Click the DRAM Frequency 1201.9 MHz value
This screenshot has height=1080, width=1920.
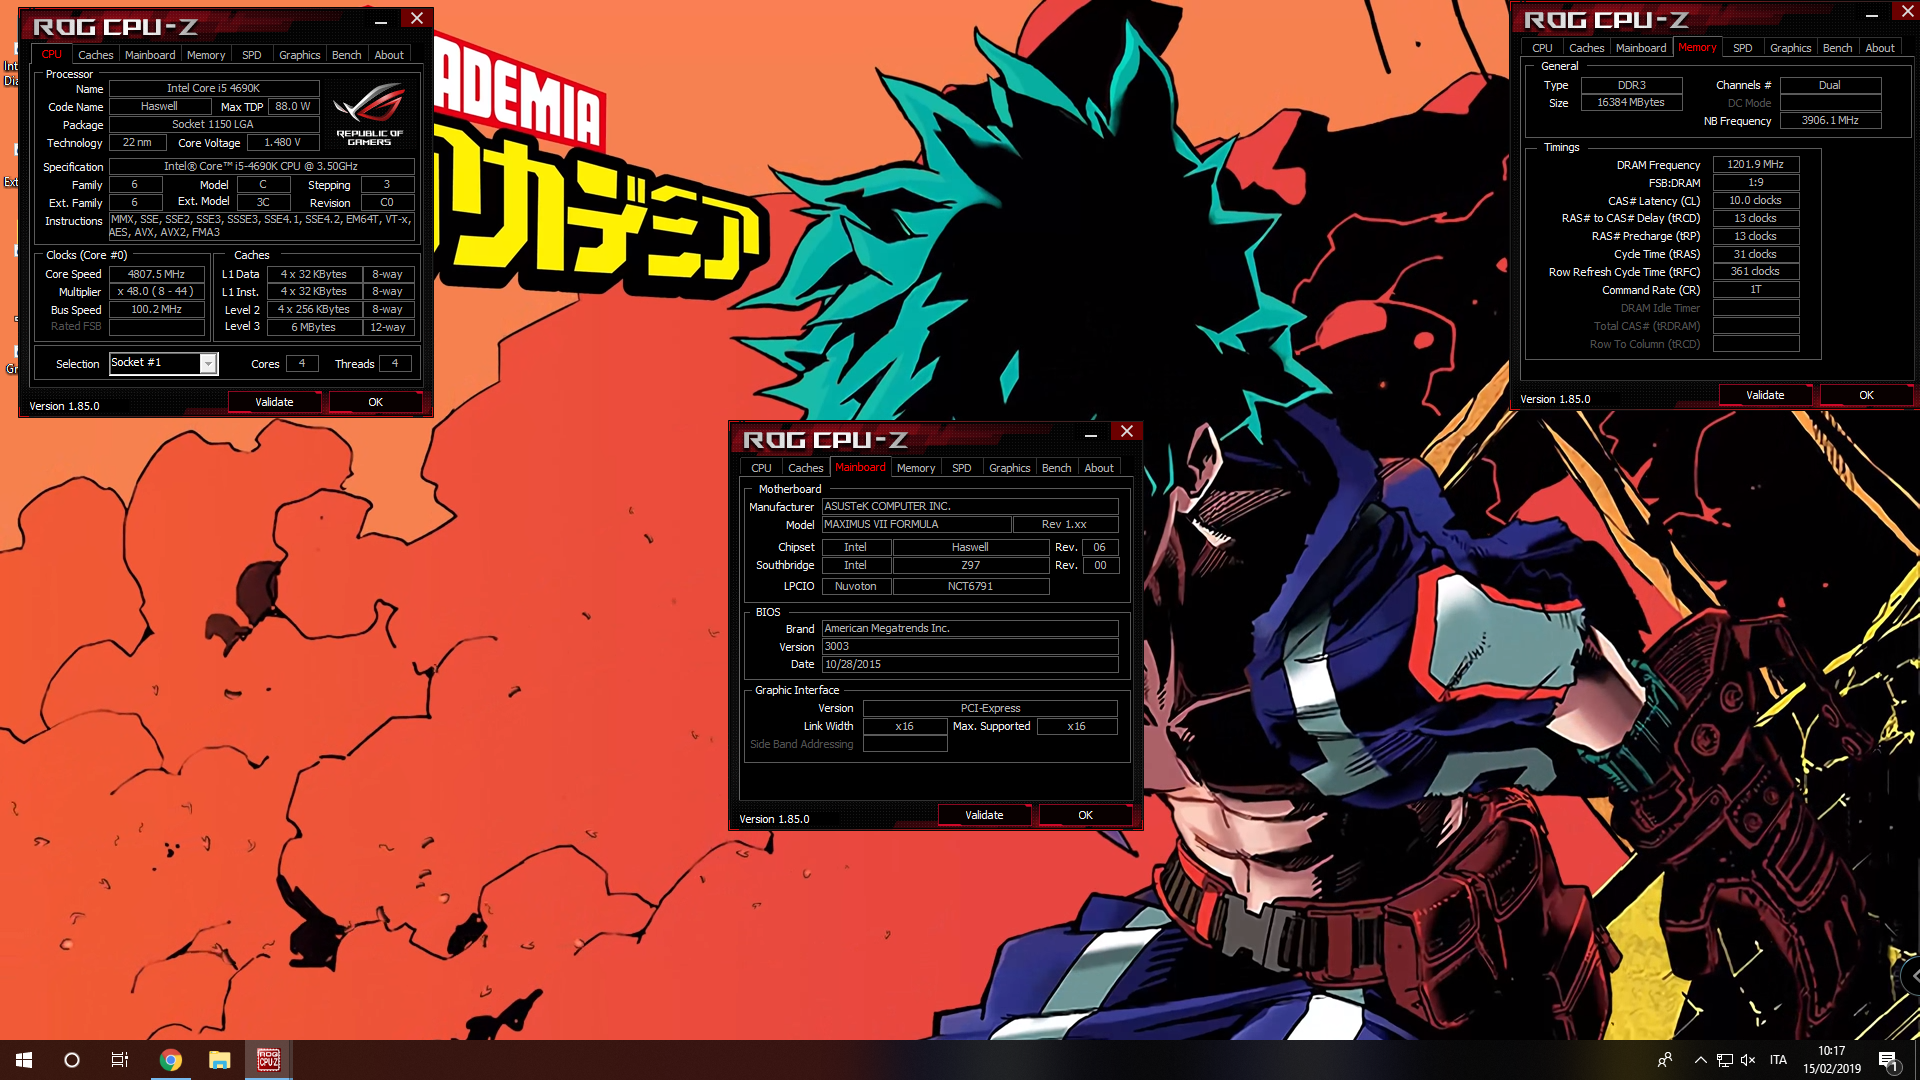tap(1756, 164)
